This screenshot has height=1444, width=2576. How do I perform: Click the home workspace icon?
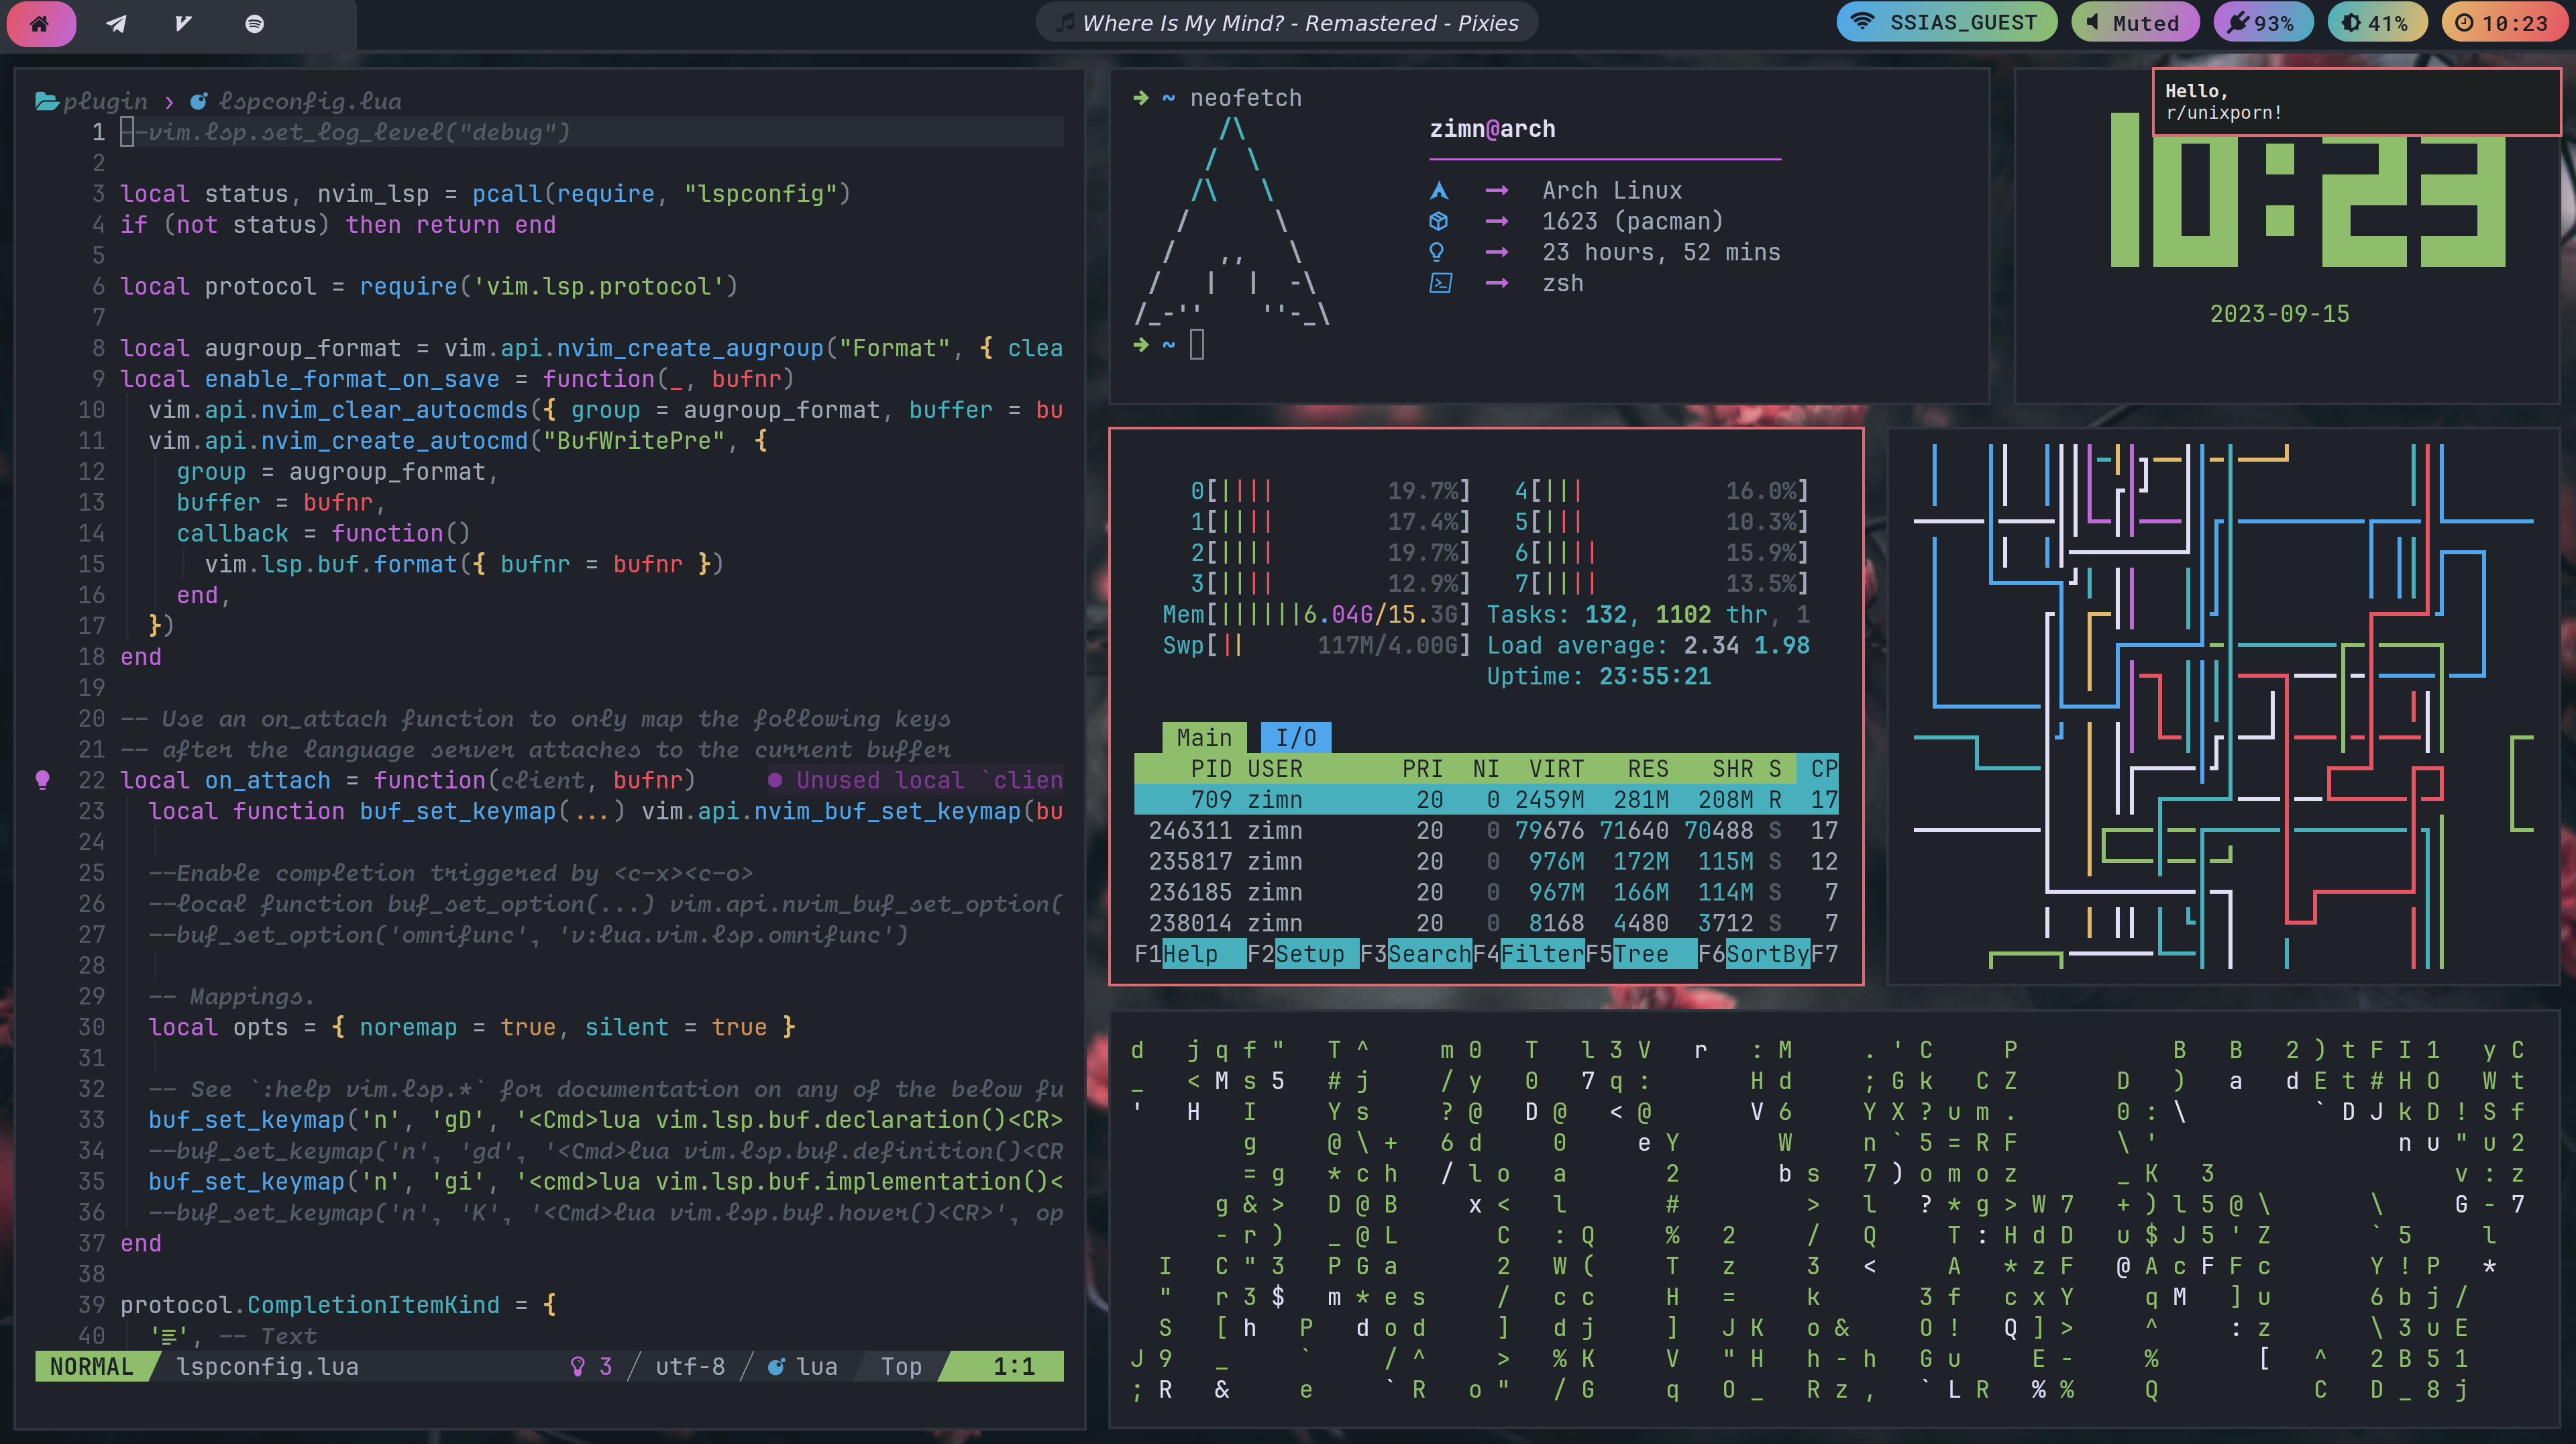[x=40, y=23]
